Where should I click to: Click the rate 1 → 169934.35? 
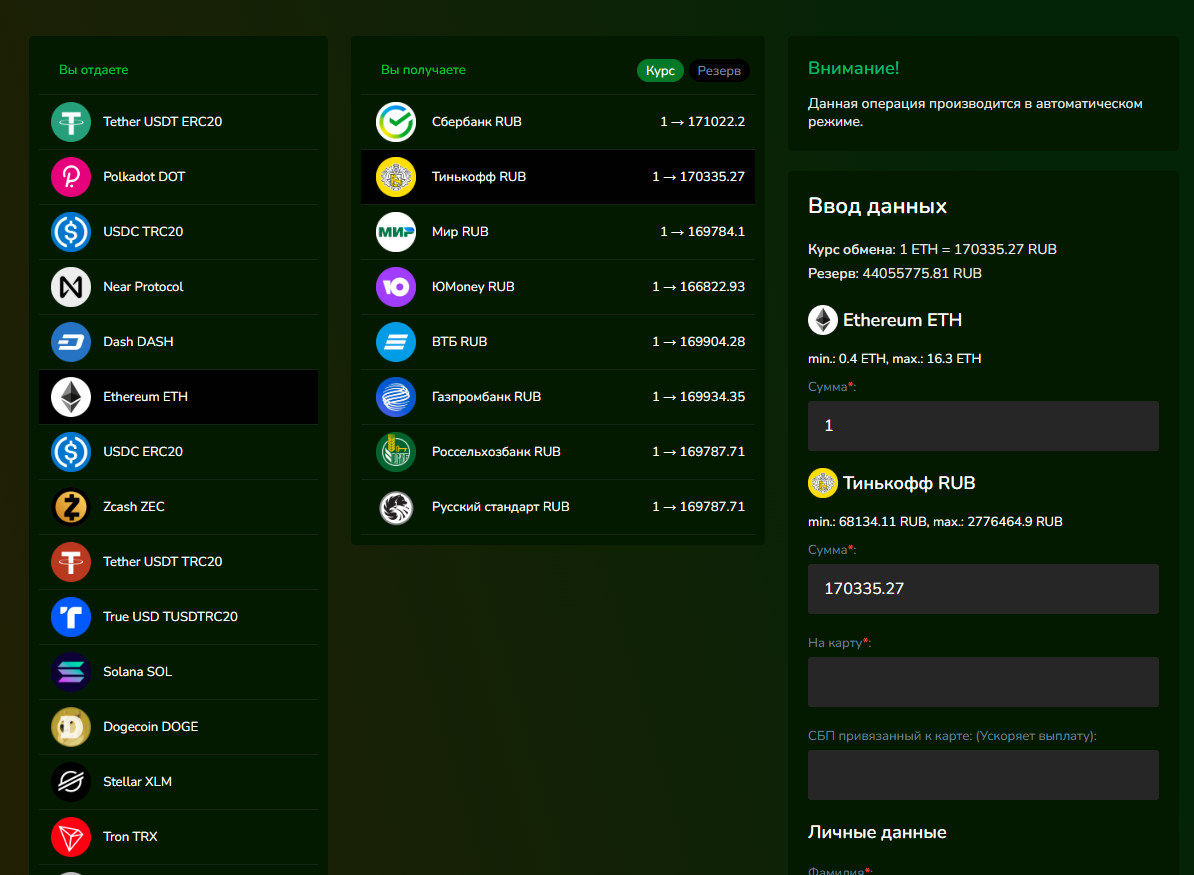coord(698,397)
